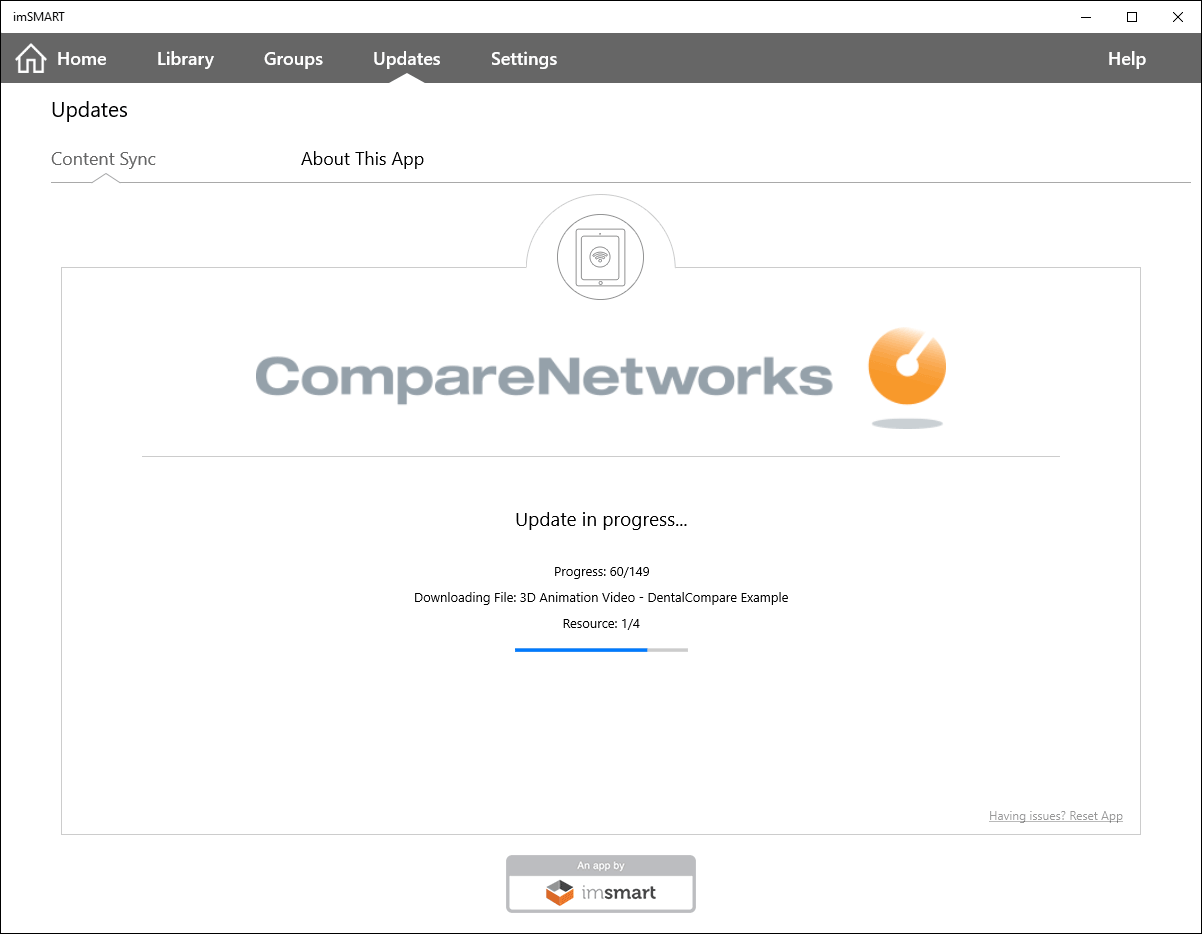Click the download progress bar
Image resolution: width=1202 pixels, height=934 pixels.
point(601,650)
